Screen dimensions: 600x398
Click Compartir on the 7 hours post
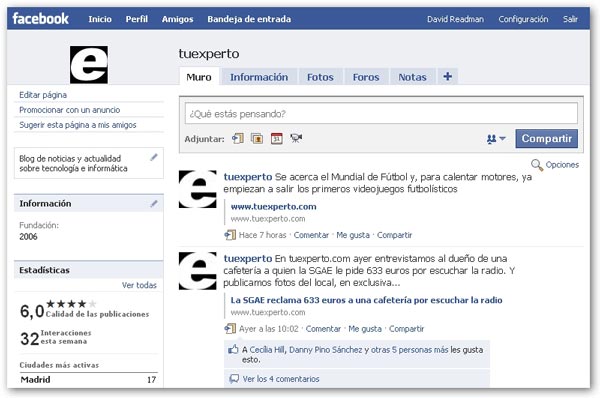[x=395, y=235]
